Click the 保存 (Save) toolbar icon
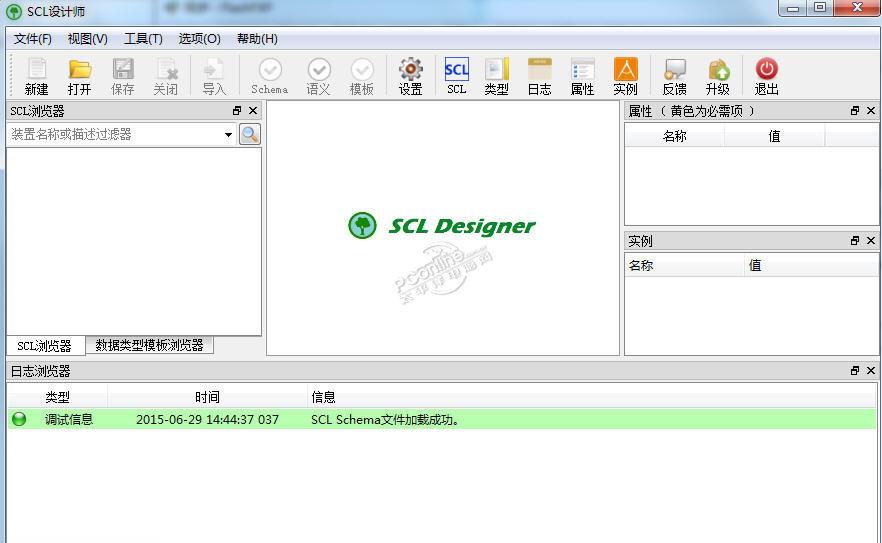The image size is (882, 543). pos(123,77)
